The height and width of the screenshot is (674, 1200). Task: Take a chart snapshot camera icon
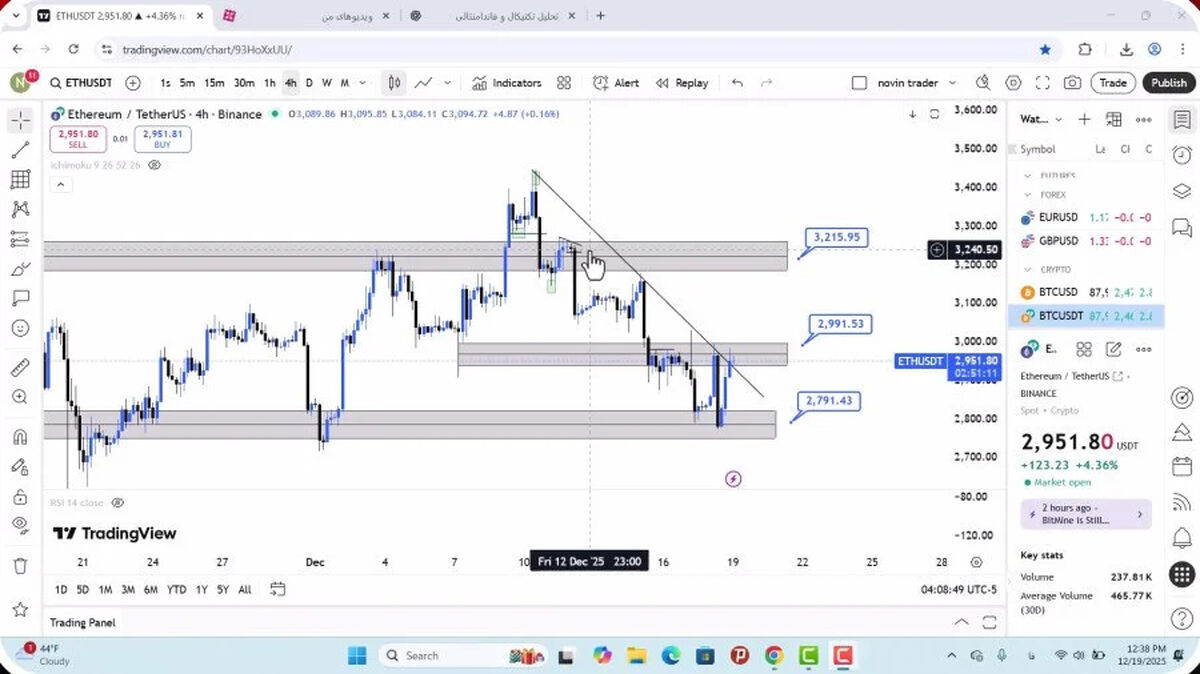pyautogui.click(x=1072, y=83)
